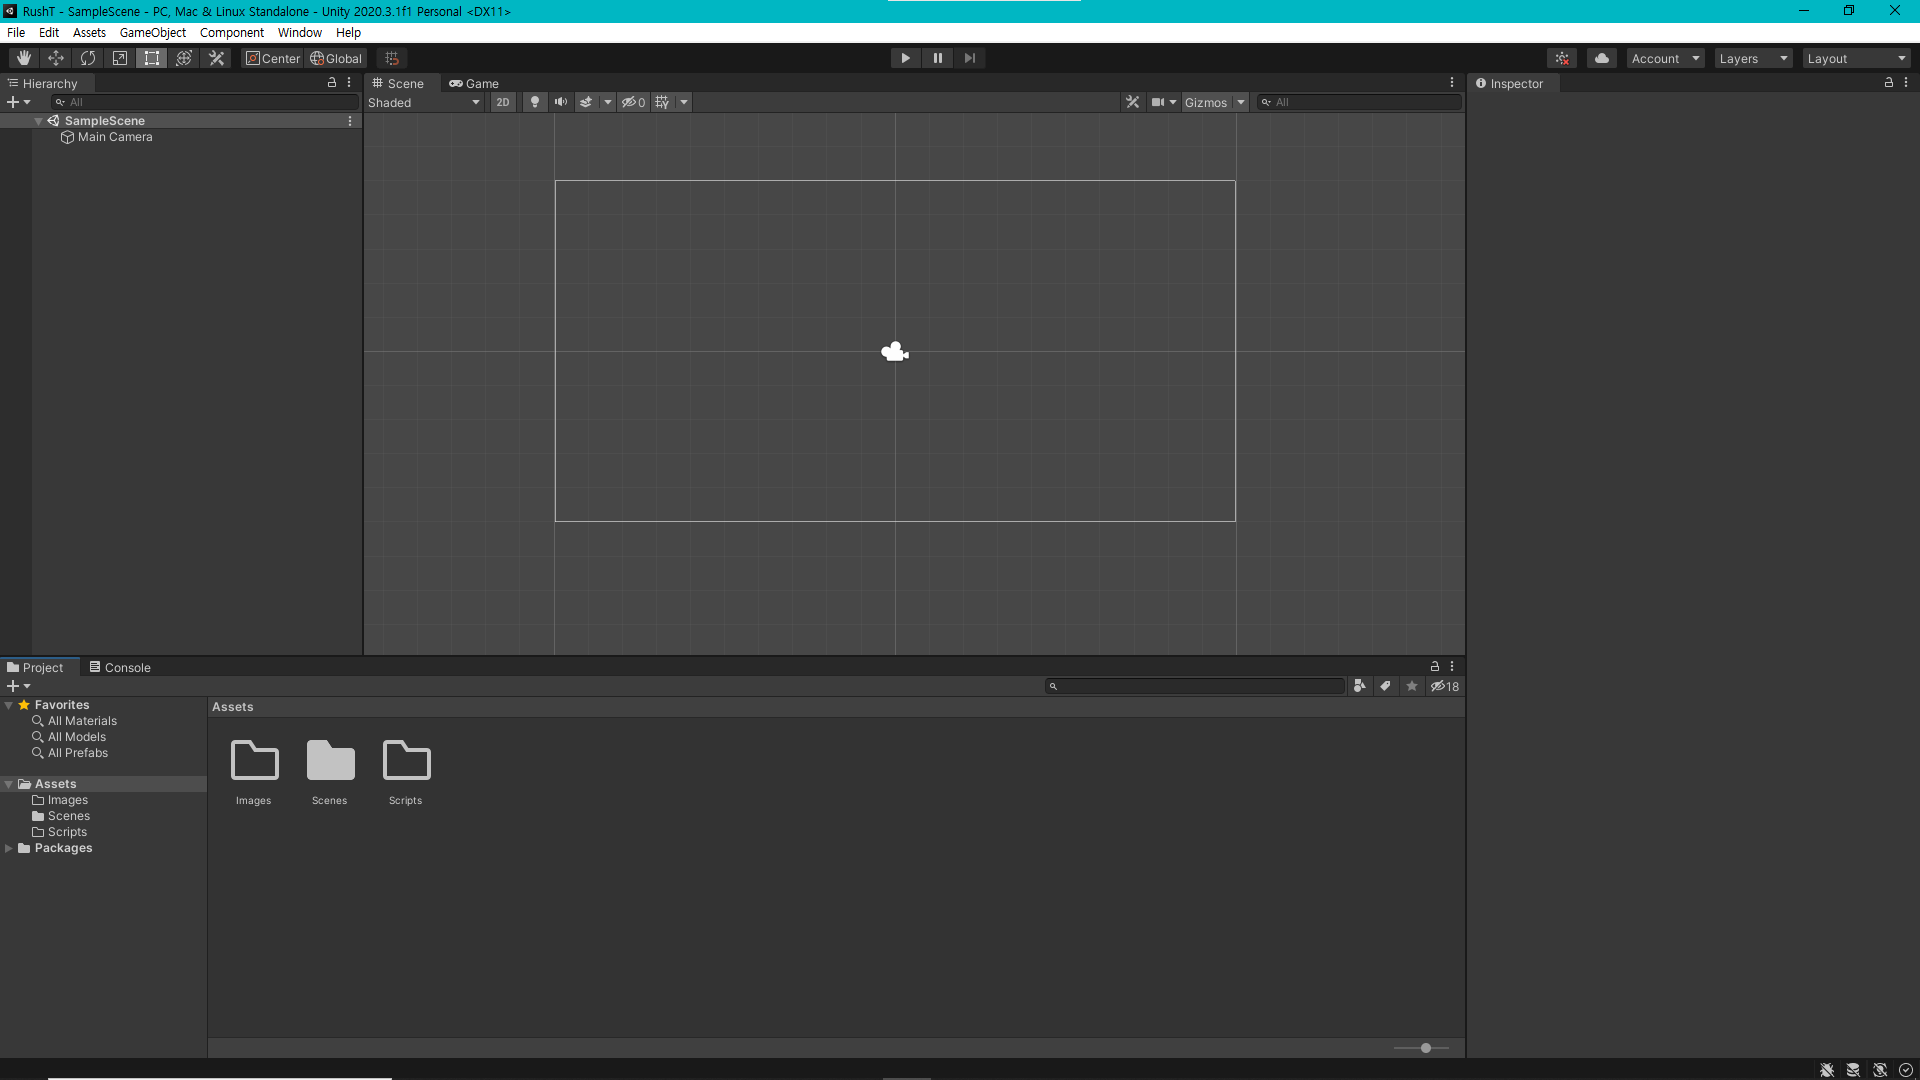Expand the Packages folder in Project

coord(9,848)
